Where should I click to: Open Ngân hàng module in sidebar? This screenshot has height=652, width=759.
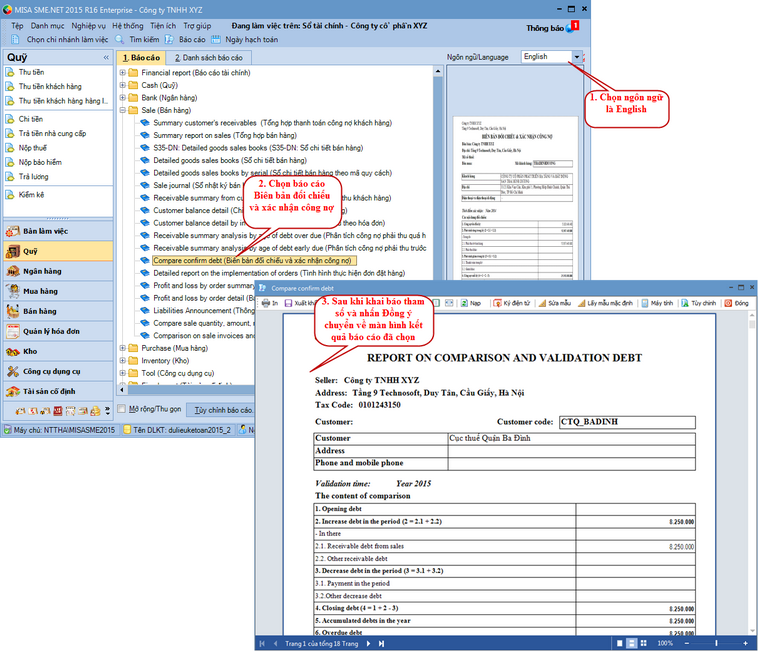[x=58, y=271]
